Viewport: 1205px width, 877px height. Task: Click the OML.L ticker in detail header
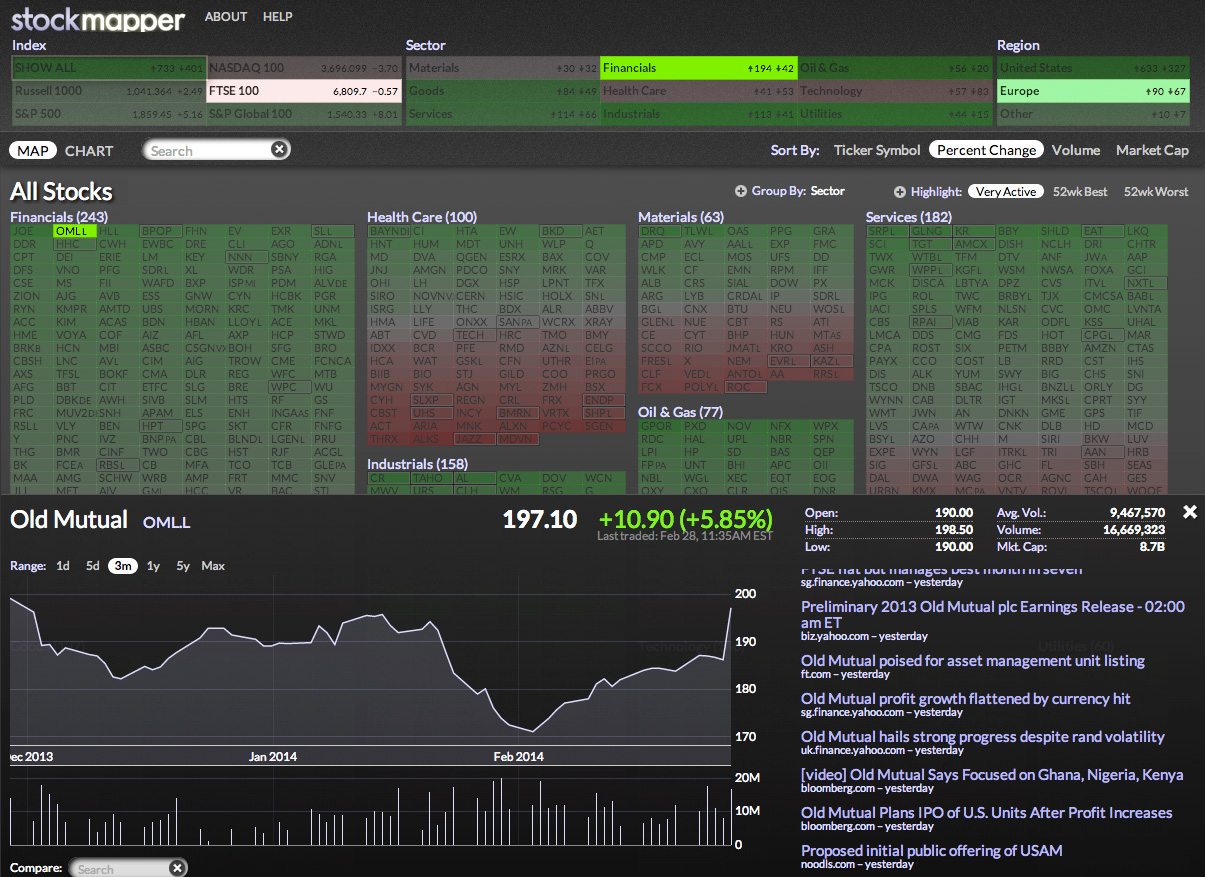[x=166, y=522]
